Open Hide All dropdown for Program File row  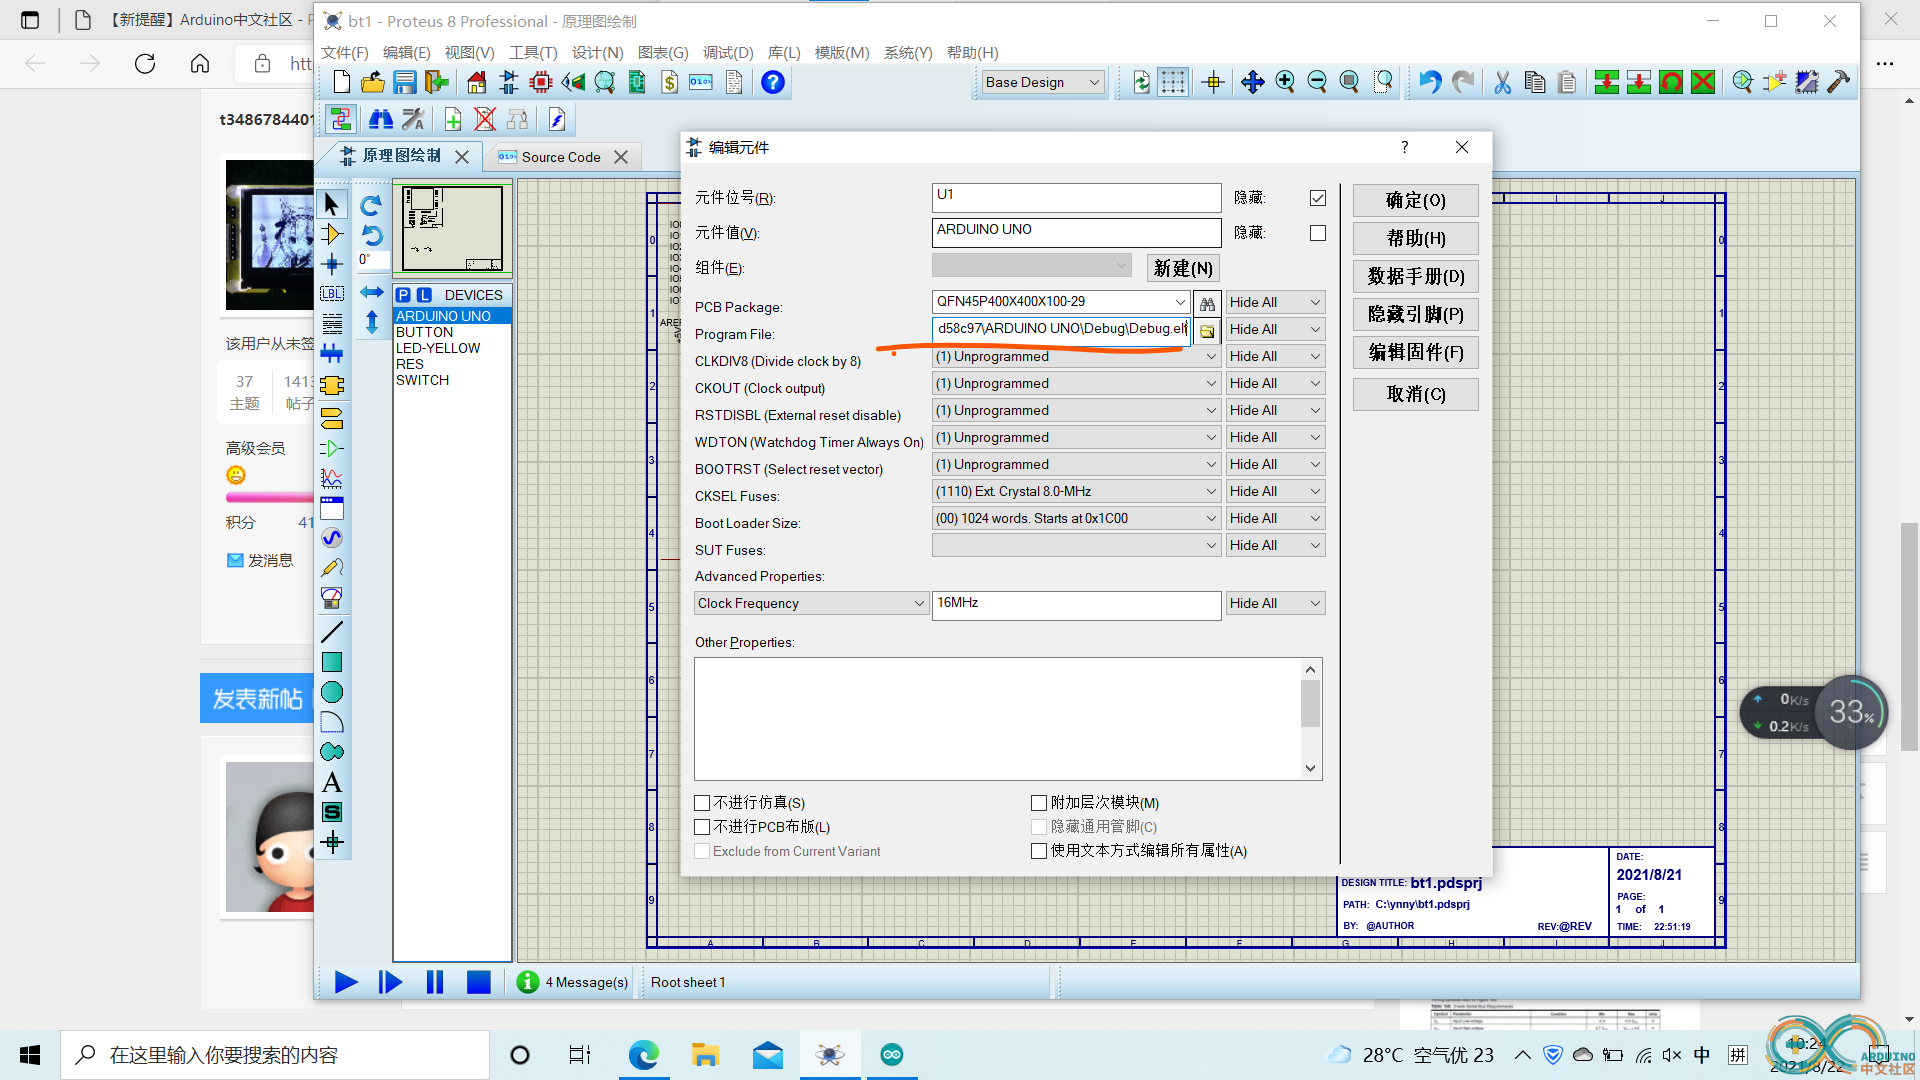pos(1275,330)
